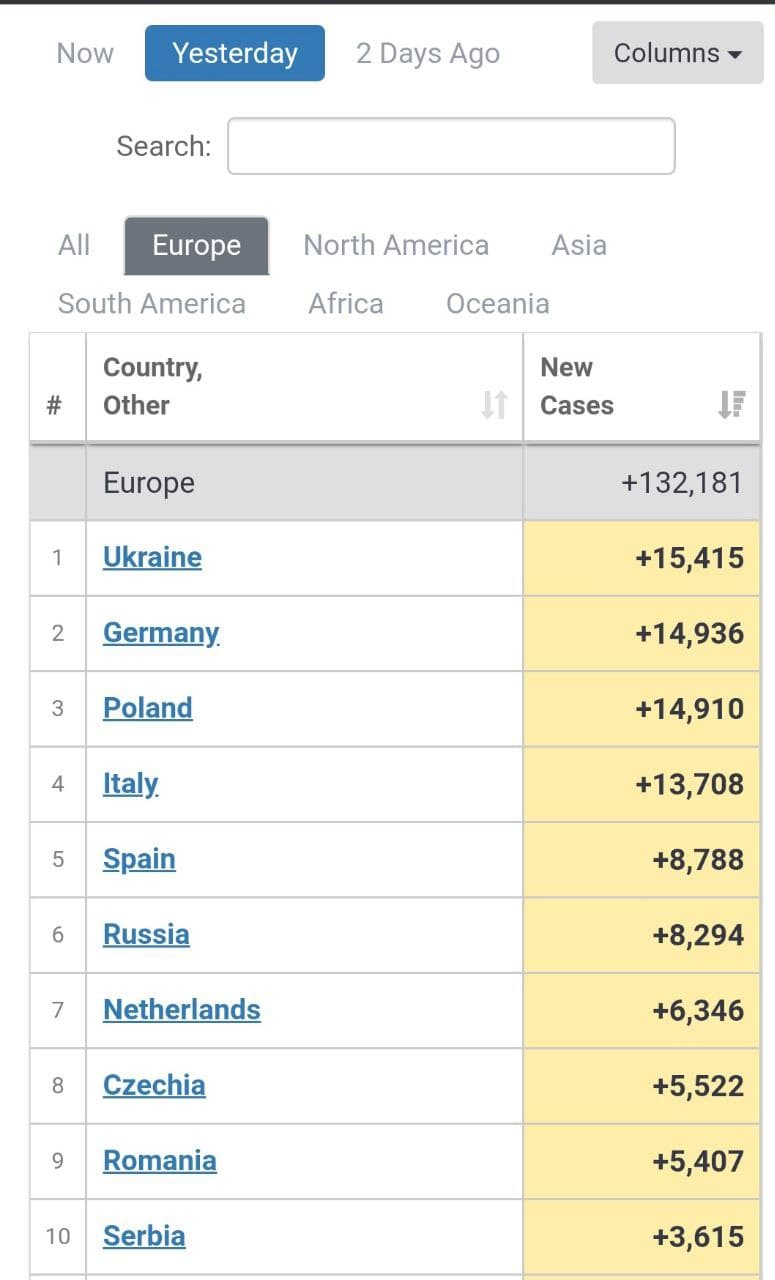Open the All countries view
The width and height of the screenshot is (775, 1280).
[73, 245]
